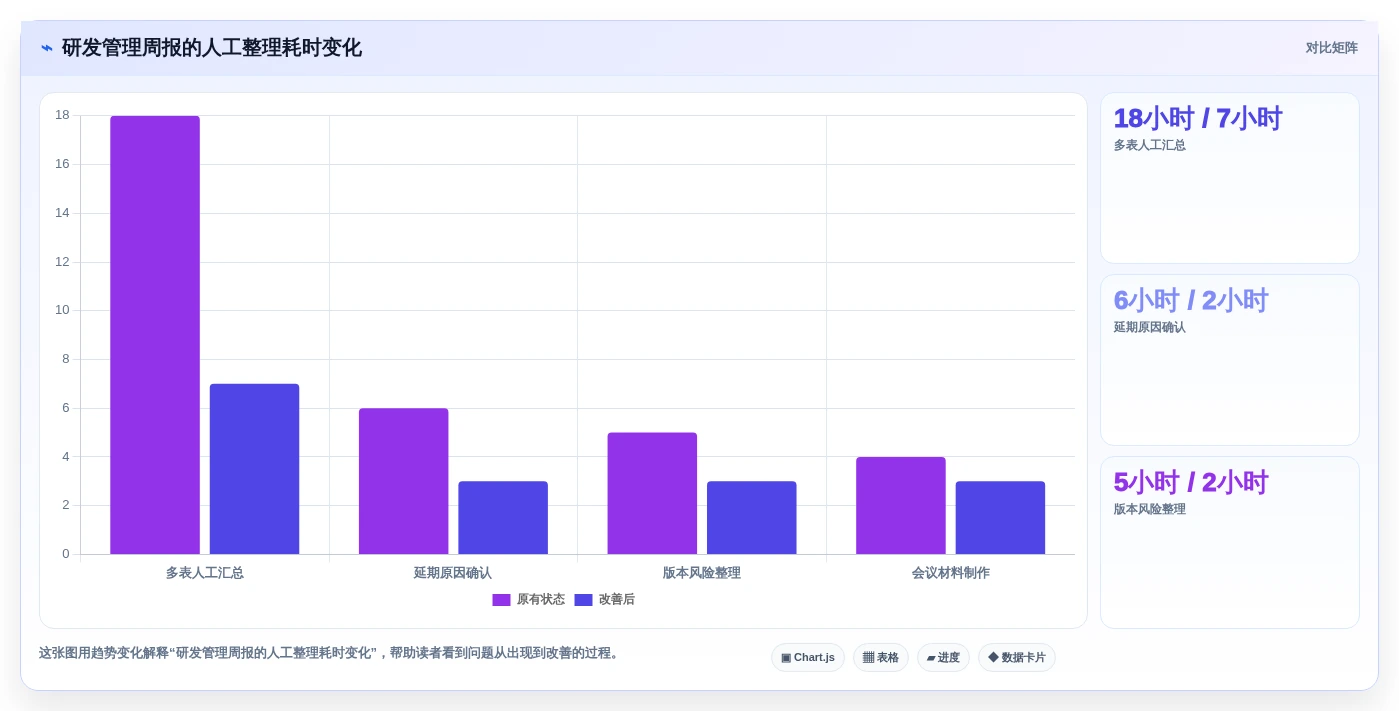This screenshot has height=711, width=1399.
Task: Select the 表格 tag chip
Action: coord(881,658)
